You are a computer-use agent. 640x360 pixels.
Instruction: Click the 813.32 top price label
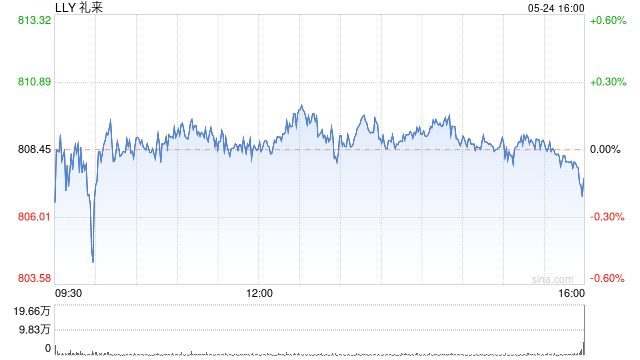click(34, 20)
